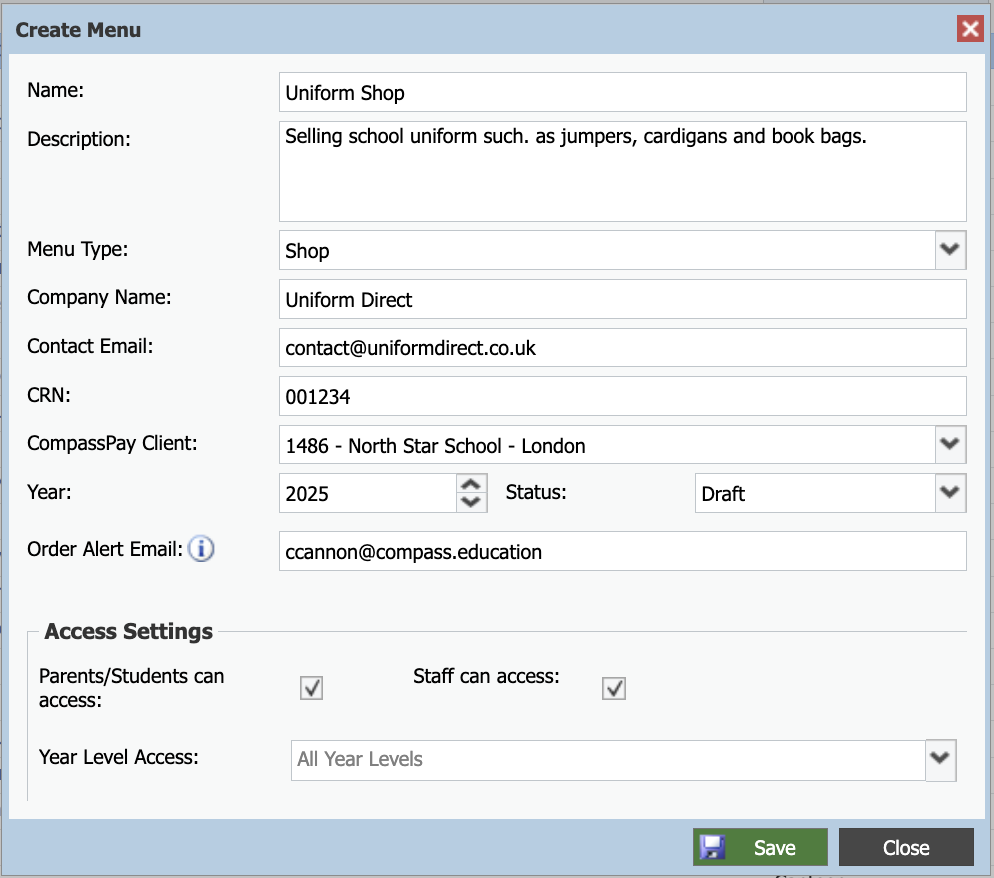
Task: Decrease the Year using the down arrow
Action: [x=471, y=502]
